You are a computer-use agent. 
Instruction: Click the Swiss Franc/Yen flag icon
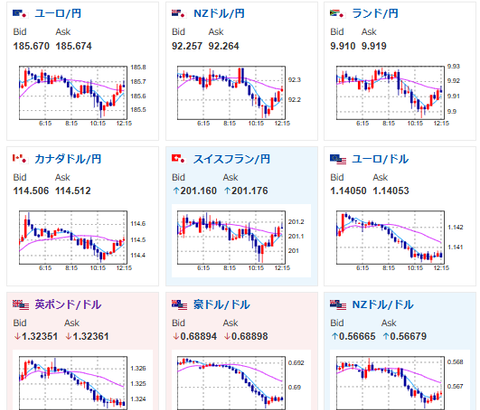(178, 159)
